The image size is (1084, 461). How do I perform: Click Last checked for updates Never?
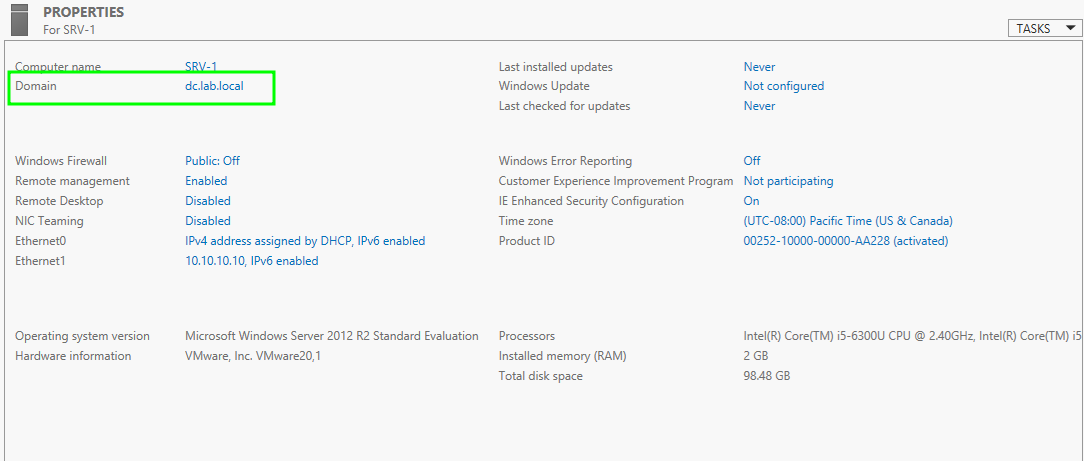(759, 106)
